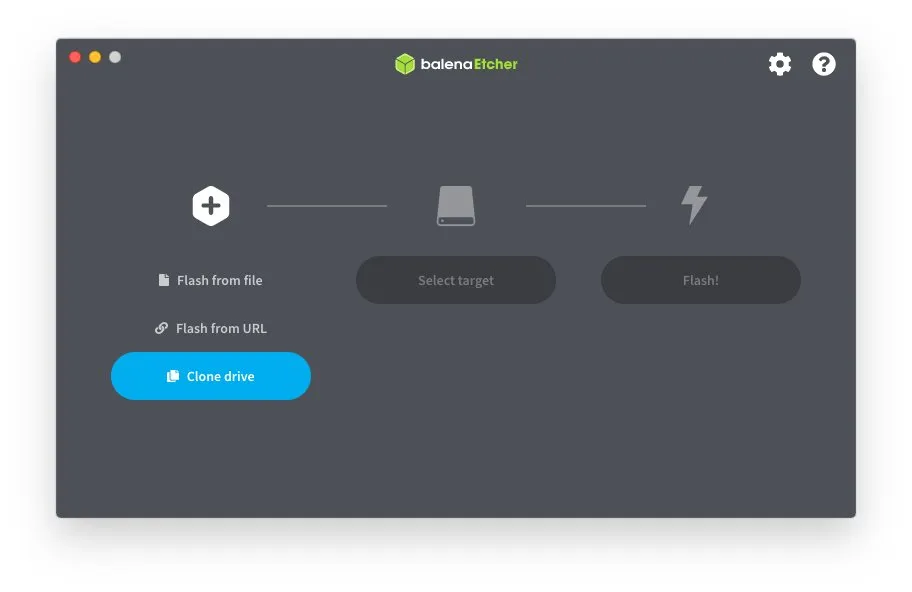This screenshot has height=592, width=912.
Task: Select the blue Clone drive button
Action: point(211,376)
